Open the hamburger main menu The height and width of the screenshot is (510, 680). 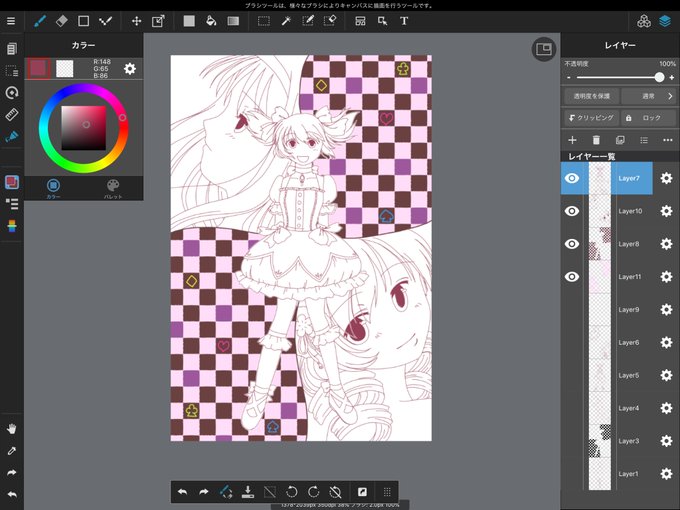[11, 21]
